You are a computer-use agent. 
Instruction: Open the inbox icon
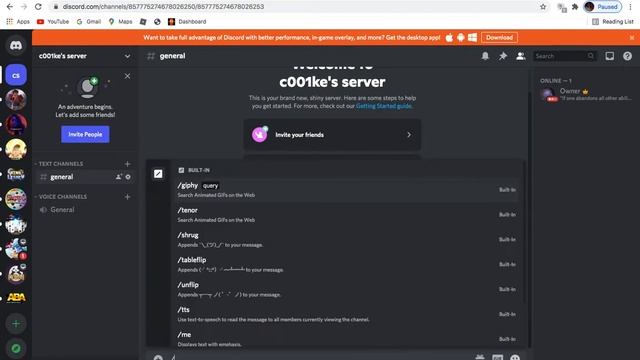(x=609, y=56)
